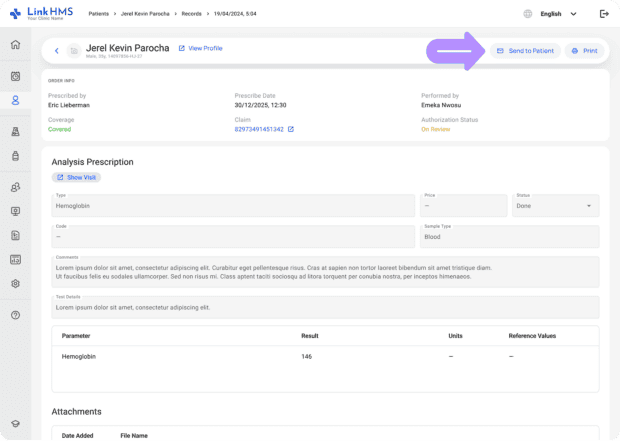Expand the Status dropdown showing Done
Screen dimensions: 620x441
[x=556, y=206]
